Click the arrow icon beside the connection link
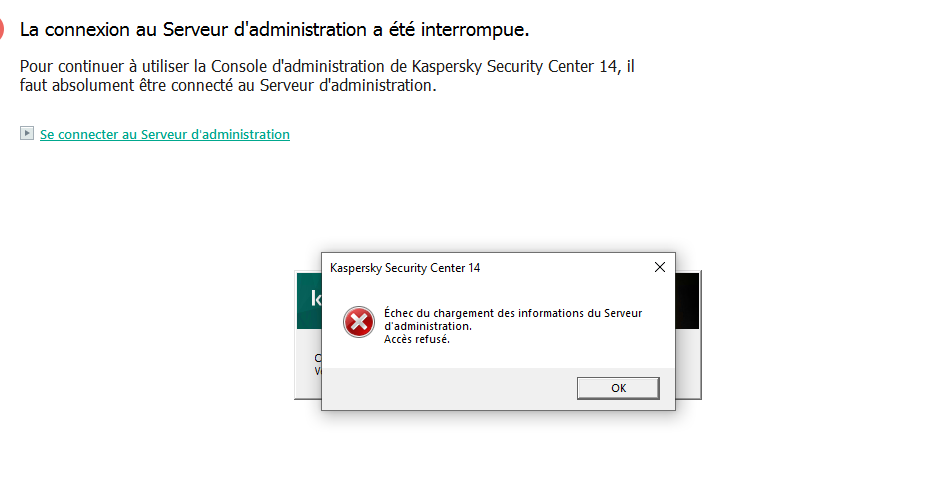951x494 pixels. tap(27, 133)
